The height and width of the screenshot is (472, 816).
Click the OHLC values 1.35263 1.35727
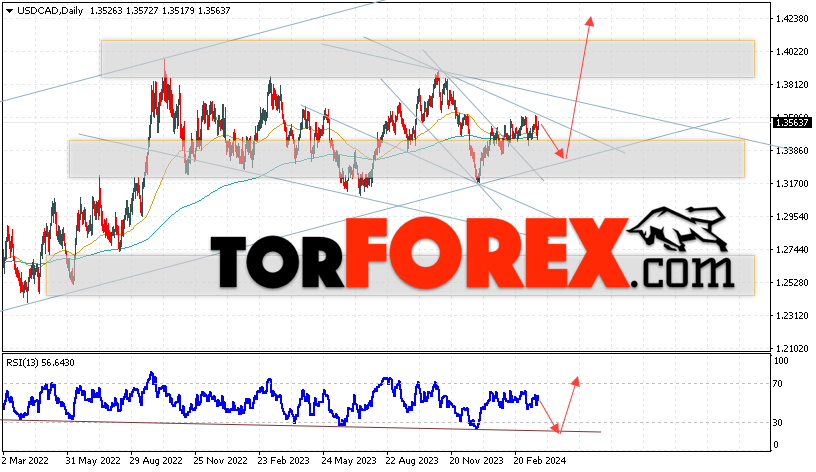[124, 10]
